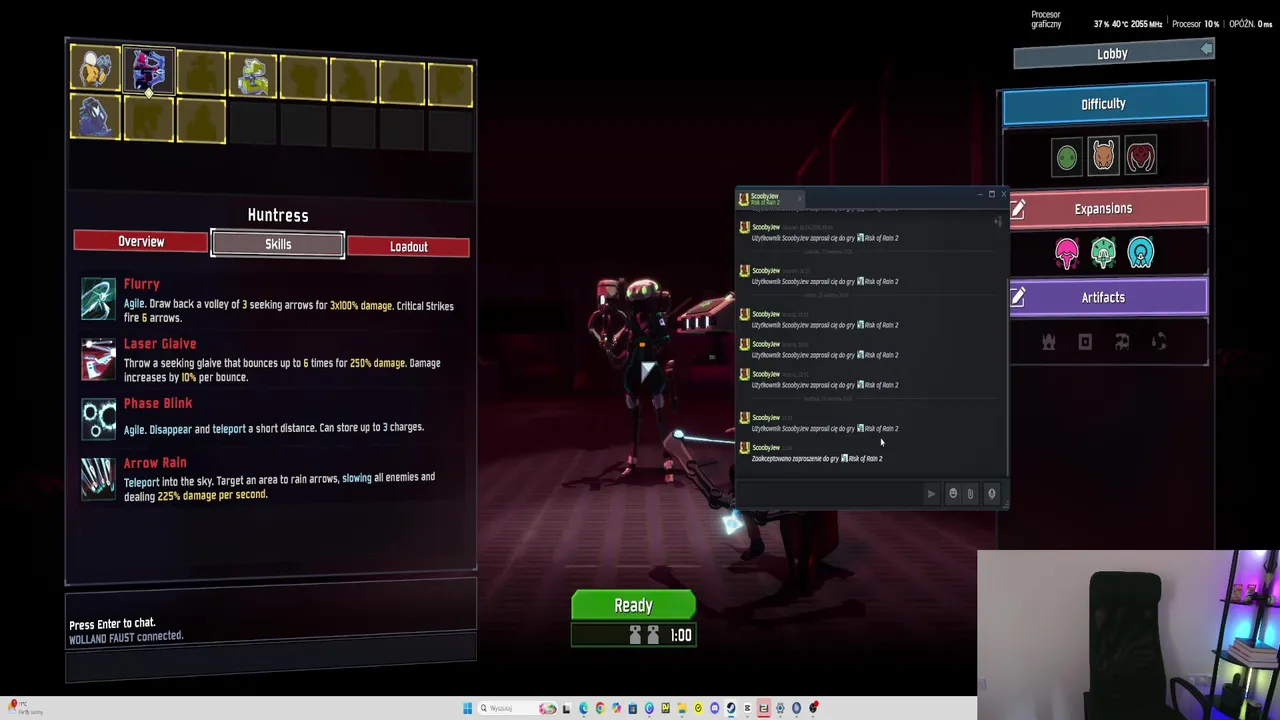Viewport: 1280px width, 720px height.
Task: Click the Ready button
Action: click(x=633, y=605)
